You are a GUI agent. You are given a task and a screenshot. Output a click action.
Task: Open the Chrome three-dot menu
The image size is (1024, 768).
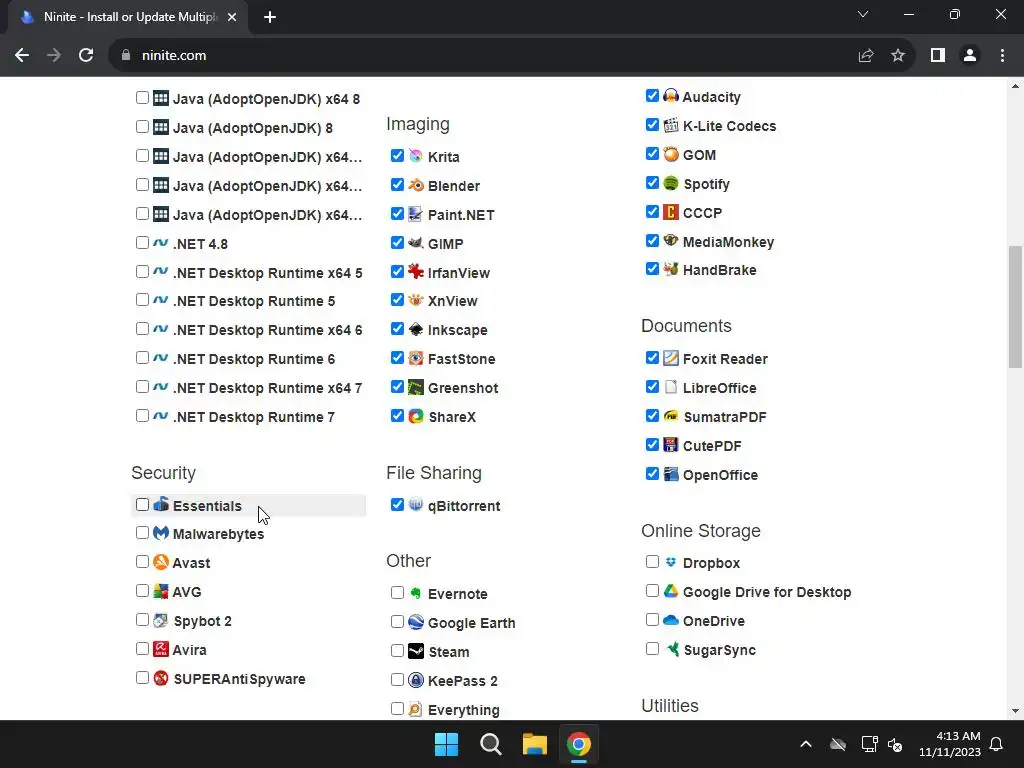(1002, 56)
